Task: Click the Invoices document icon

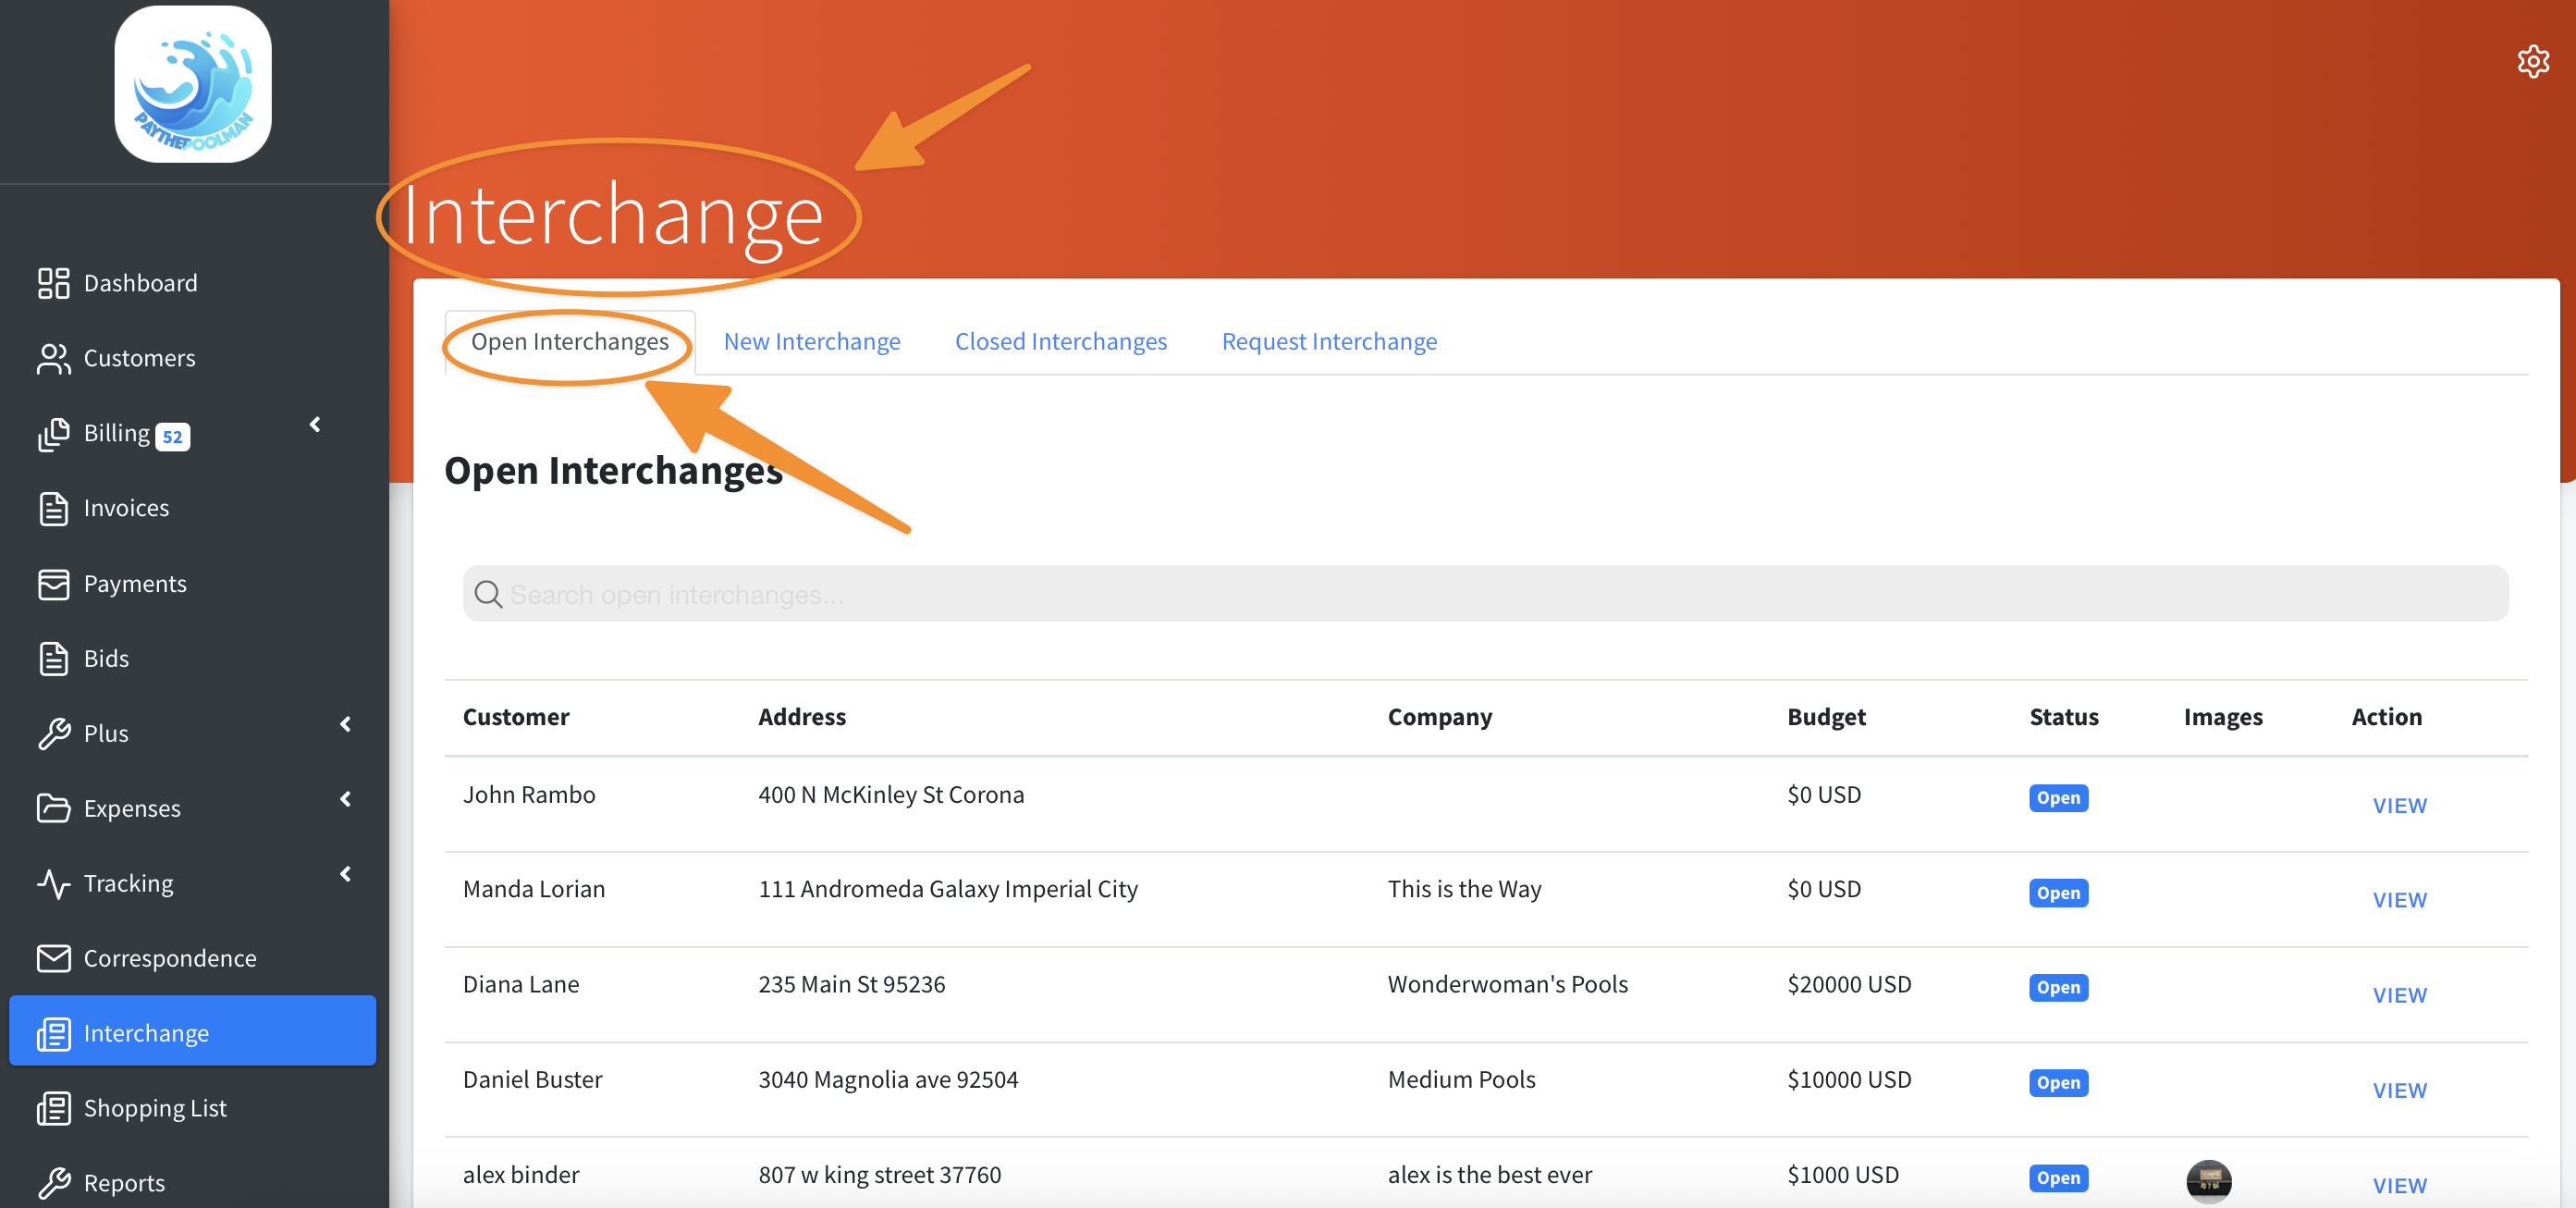Action: click(53, 508)
